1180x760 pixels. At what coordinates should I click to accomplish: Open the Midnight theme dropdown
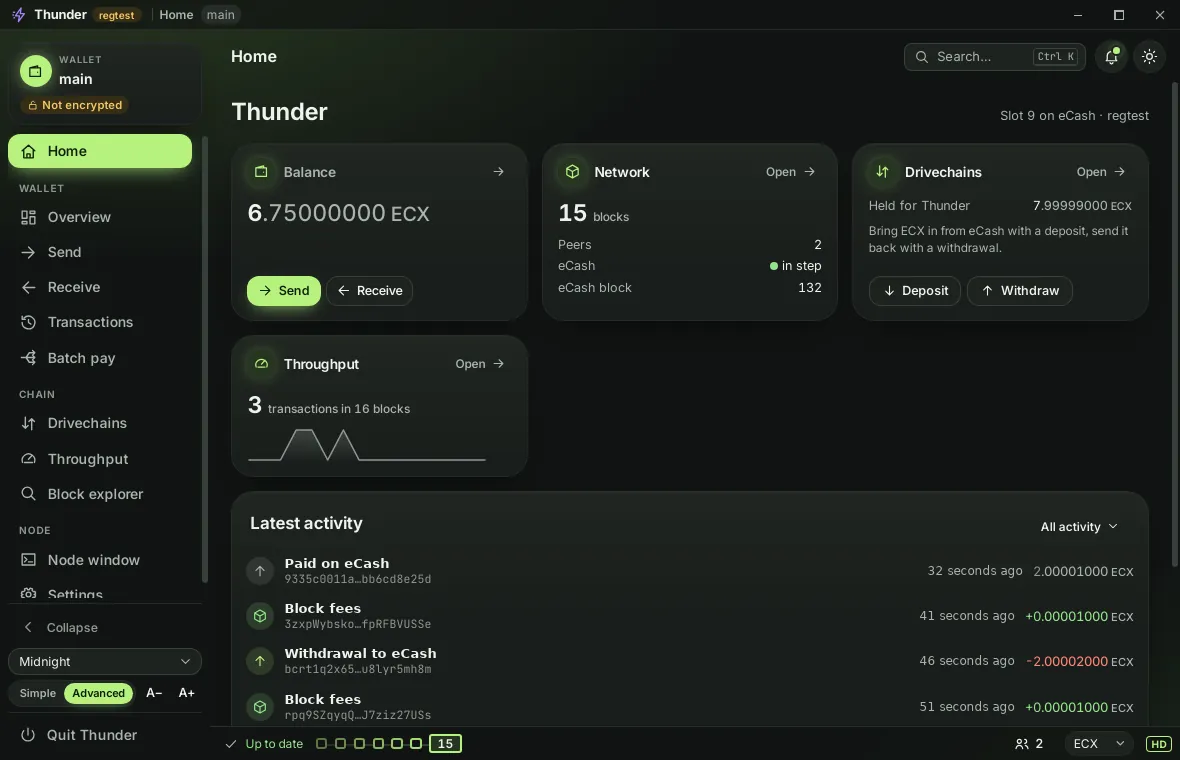click(x=105, y=661)
